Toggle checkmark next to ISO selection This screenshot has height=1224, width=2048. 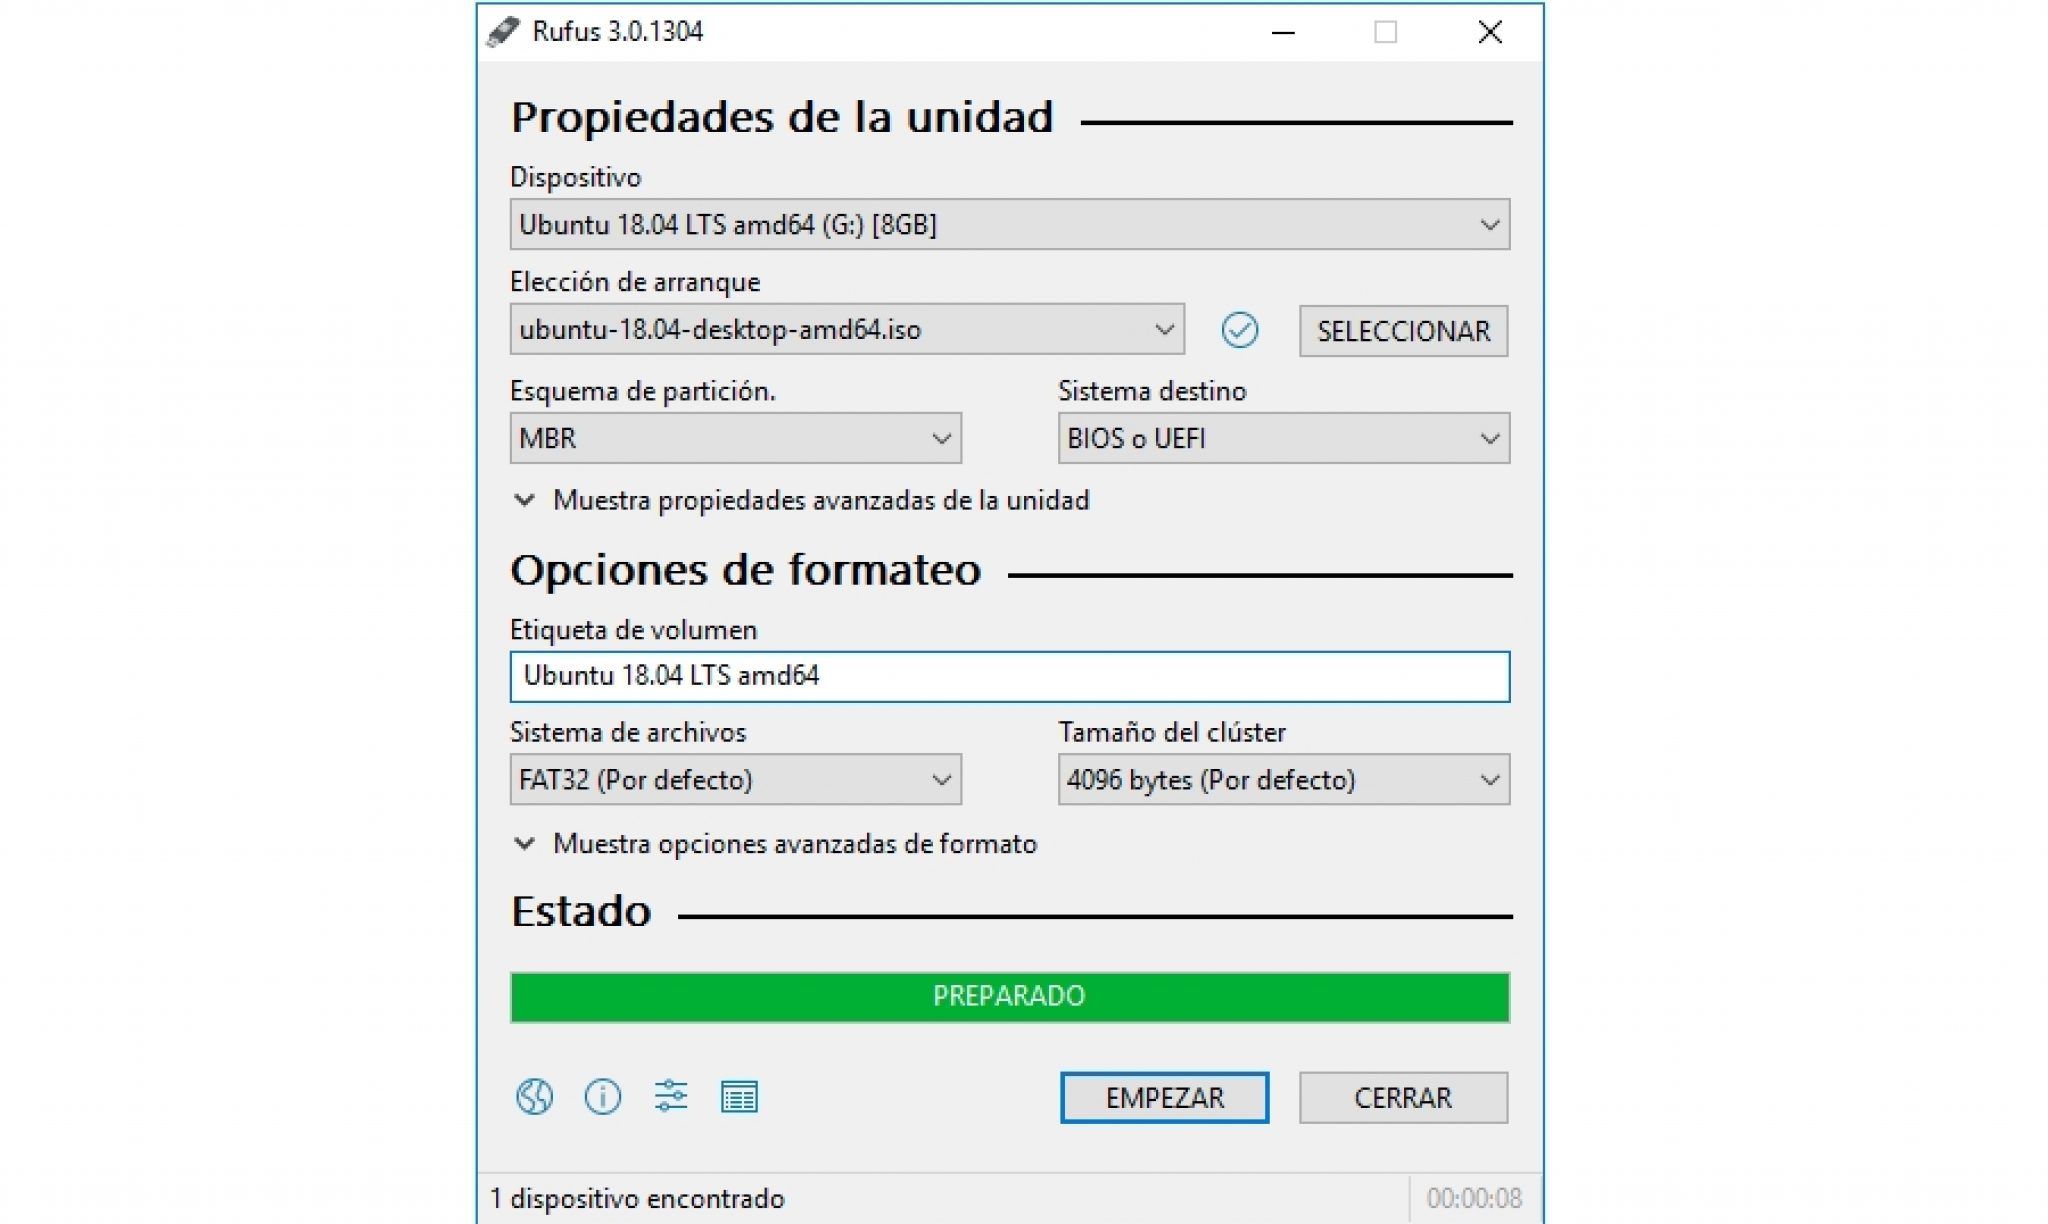click(1238, 331)
